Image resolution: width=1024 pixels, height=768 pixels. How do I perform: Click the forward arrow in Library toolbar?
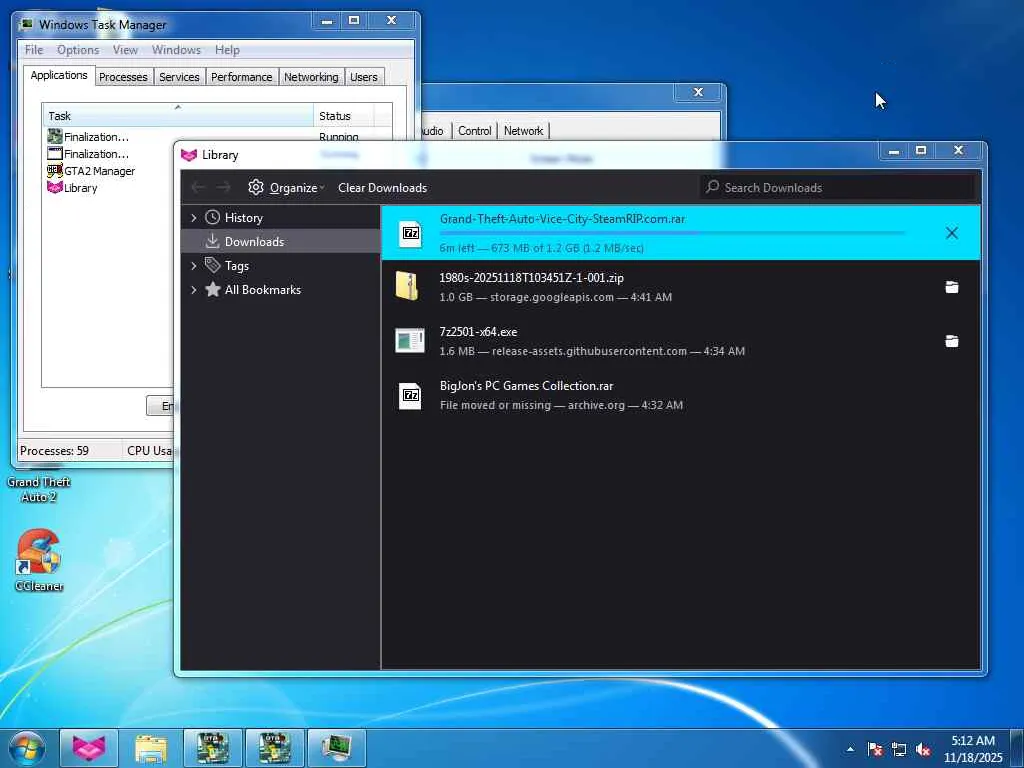[x=223, y=187]
